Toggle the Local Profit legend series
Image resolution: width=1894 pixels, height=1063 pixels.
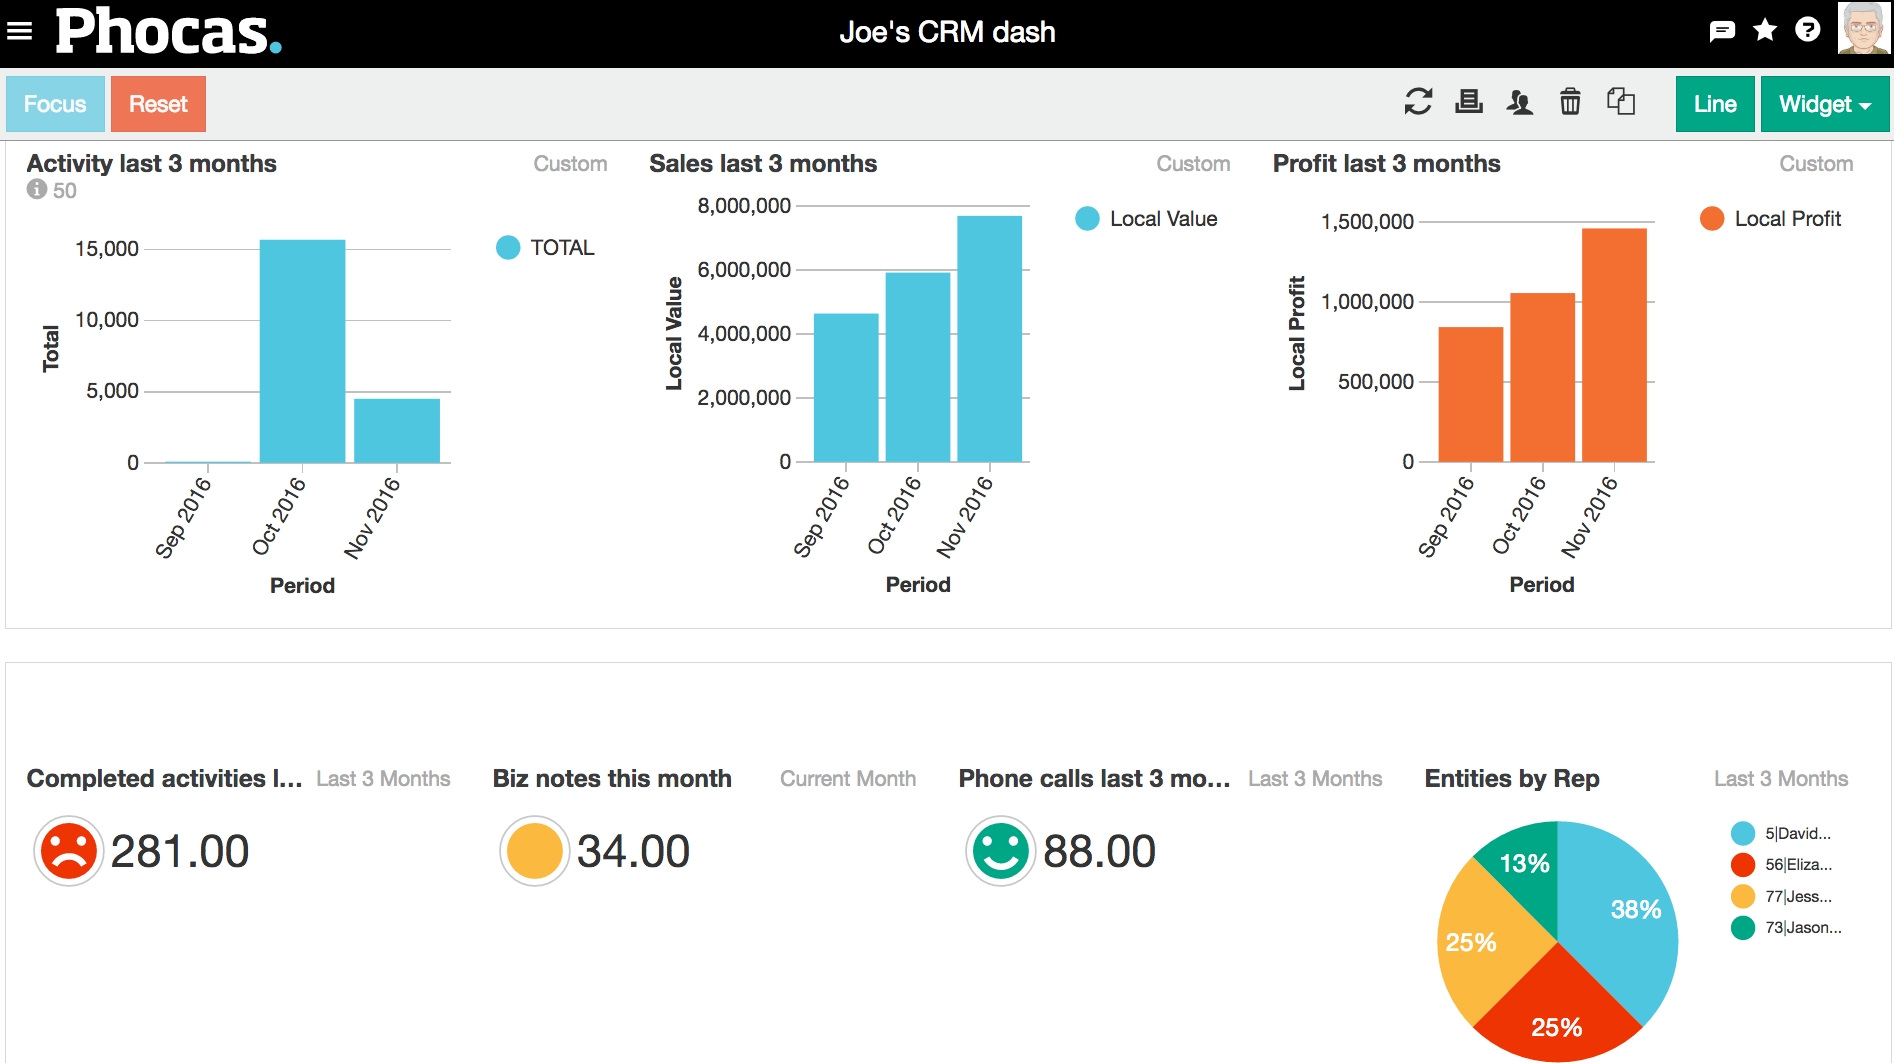click(x=1770, y=219)
